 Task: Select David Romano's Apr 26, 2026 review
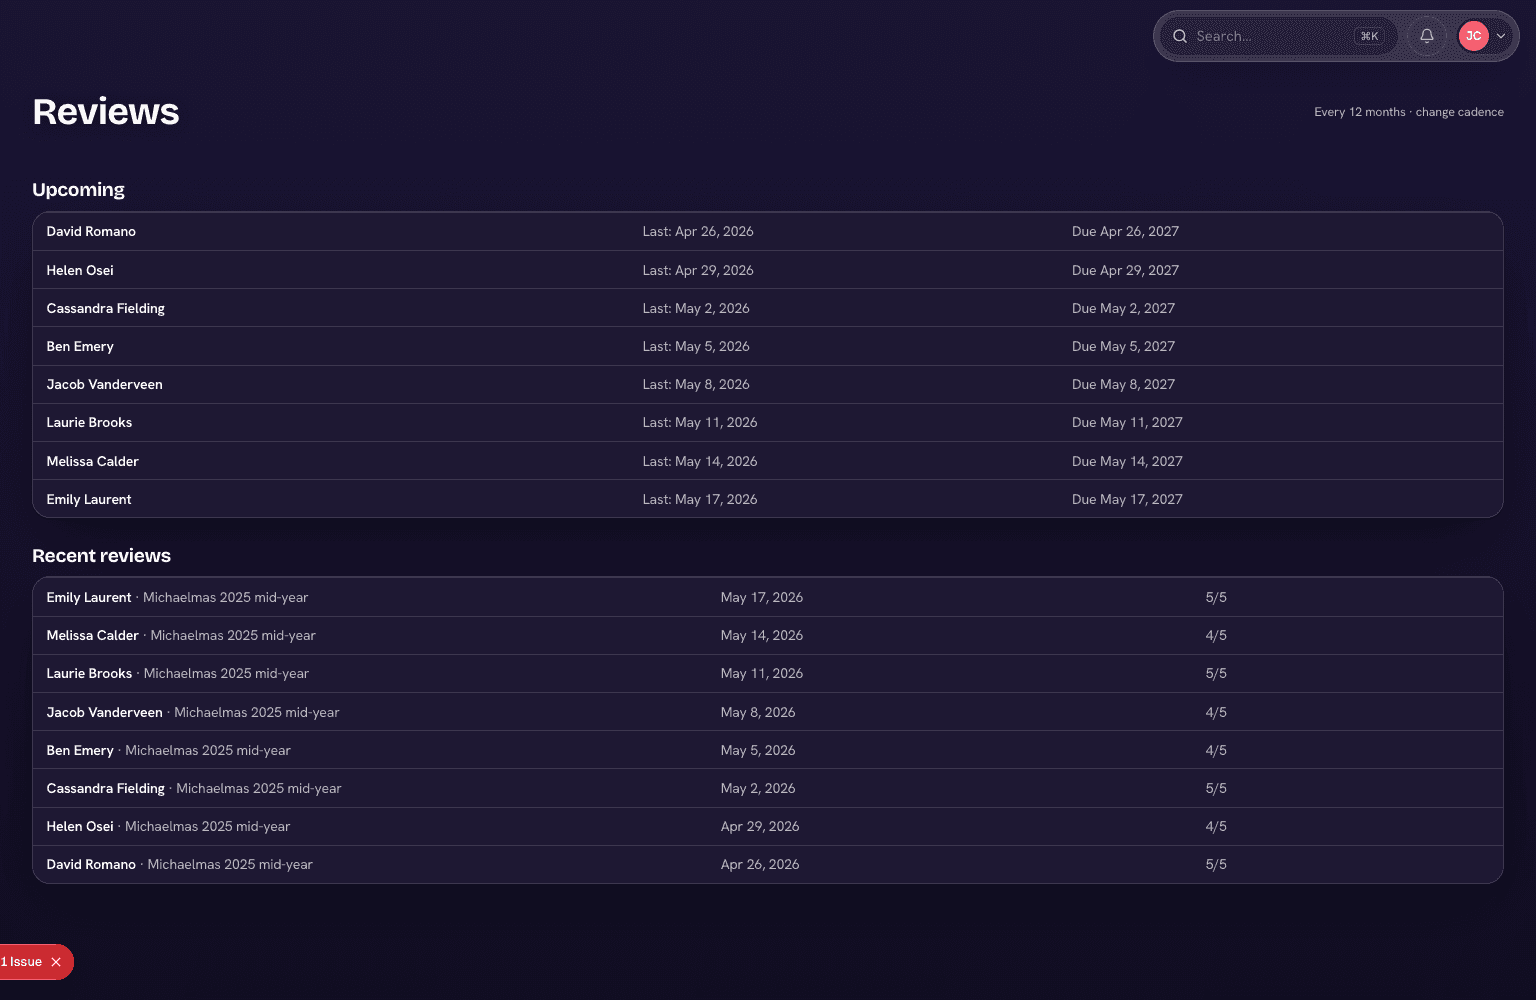(768, 864)
